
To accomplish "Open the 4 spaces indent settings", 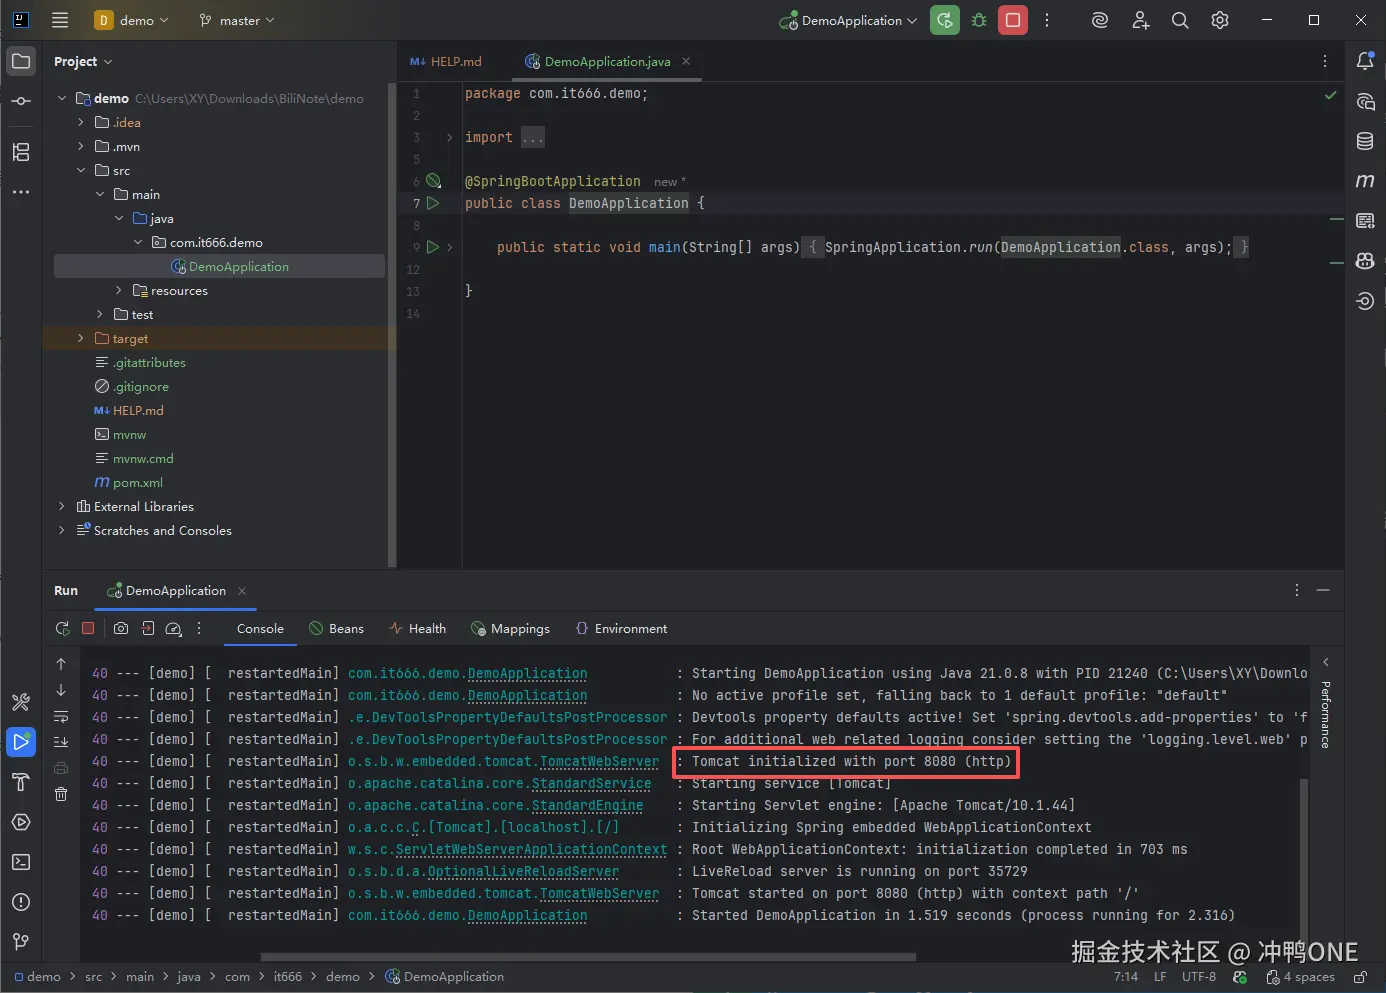I will pyautogui.click(x=1300, y=977).
